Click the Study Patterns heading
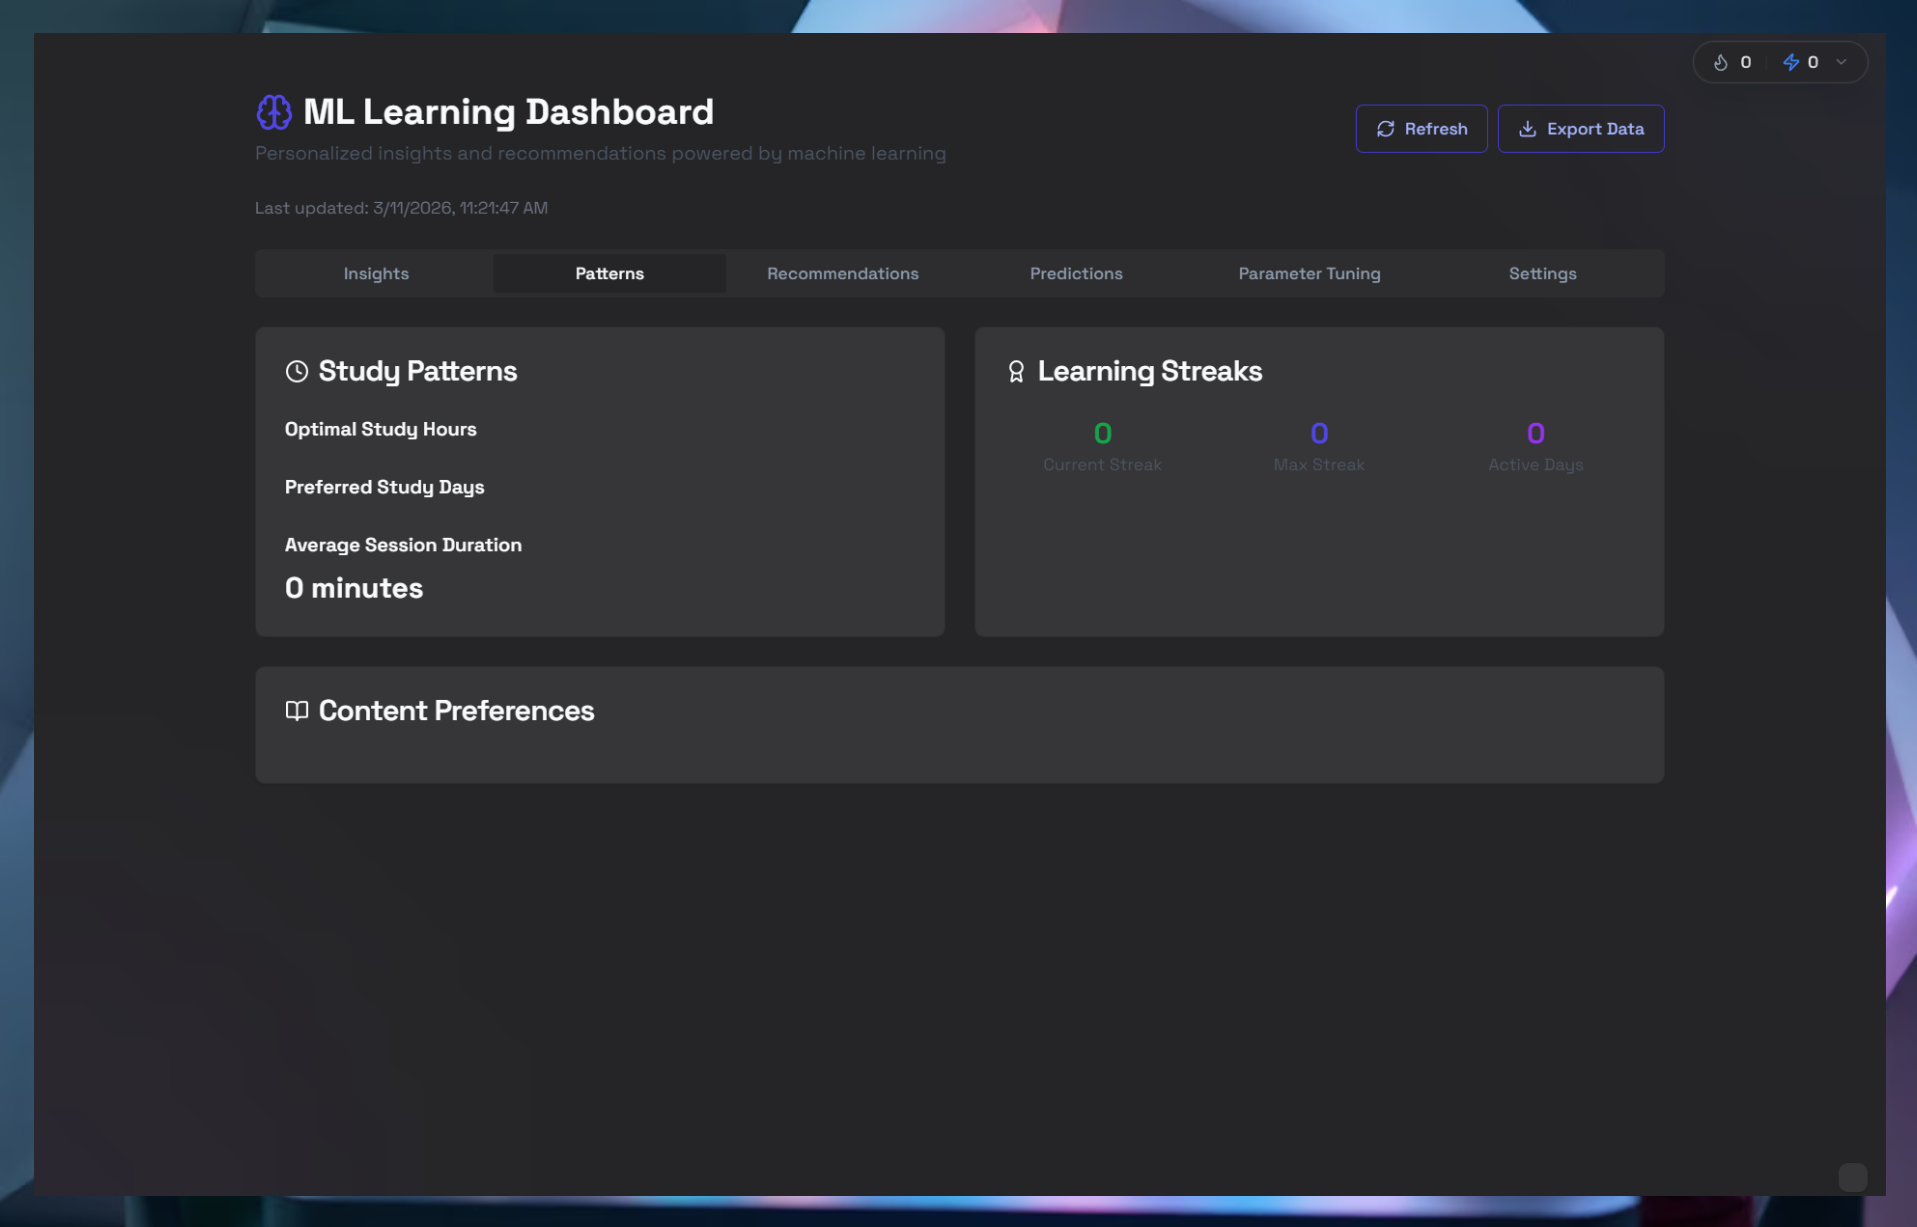 (x=417, y=371)
